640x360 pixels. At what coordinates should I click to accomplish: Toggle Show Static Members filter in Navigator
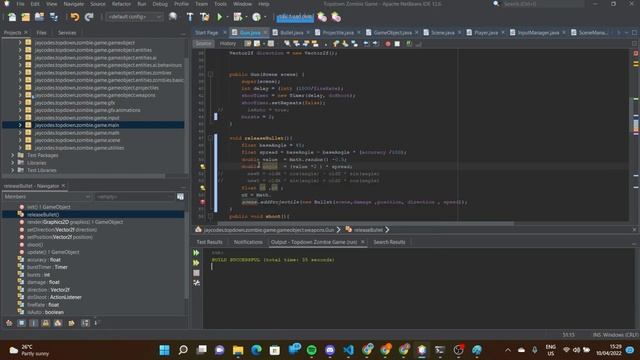(33, 323)
